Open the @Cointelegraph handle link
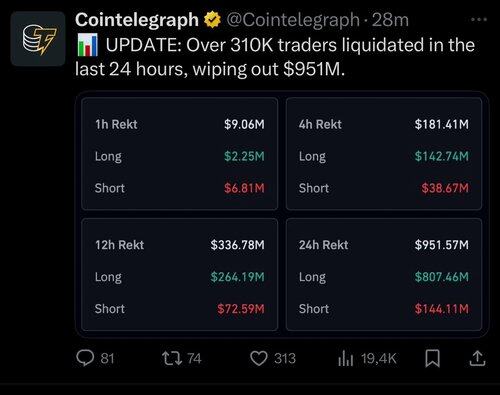The width and height of the screenshot is (500, 395). tap(293, 20)
